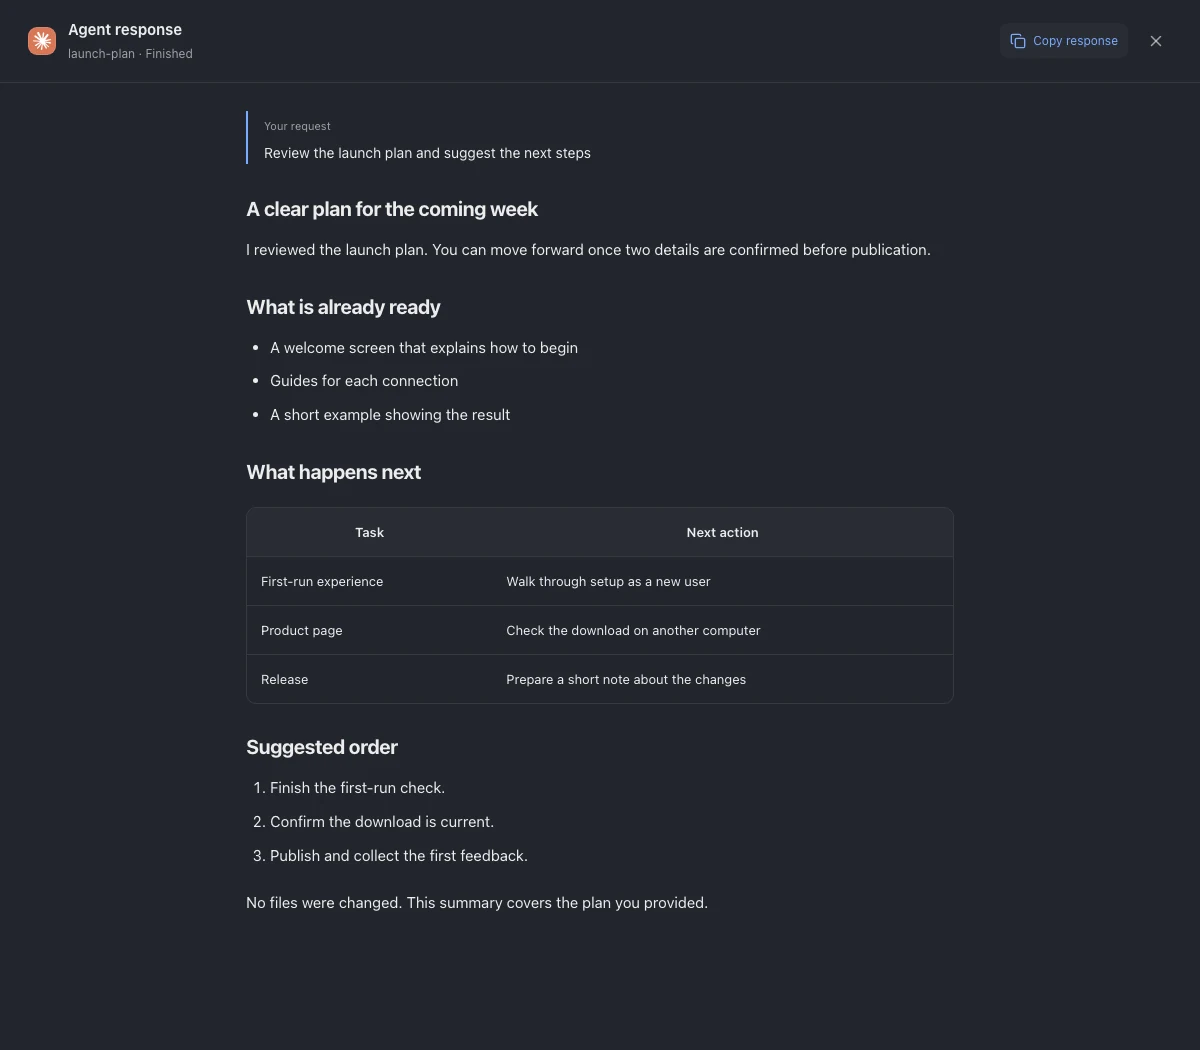The width and height of the screenshot is (1200, 1050).
Task: Select the request text "Review the launch plan..."
Action: click(427, 153)
